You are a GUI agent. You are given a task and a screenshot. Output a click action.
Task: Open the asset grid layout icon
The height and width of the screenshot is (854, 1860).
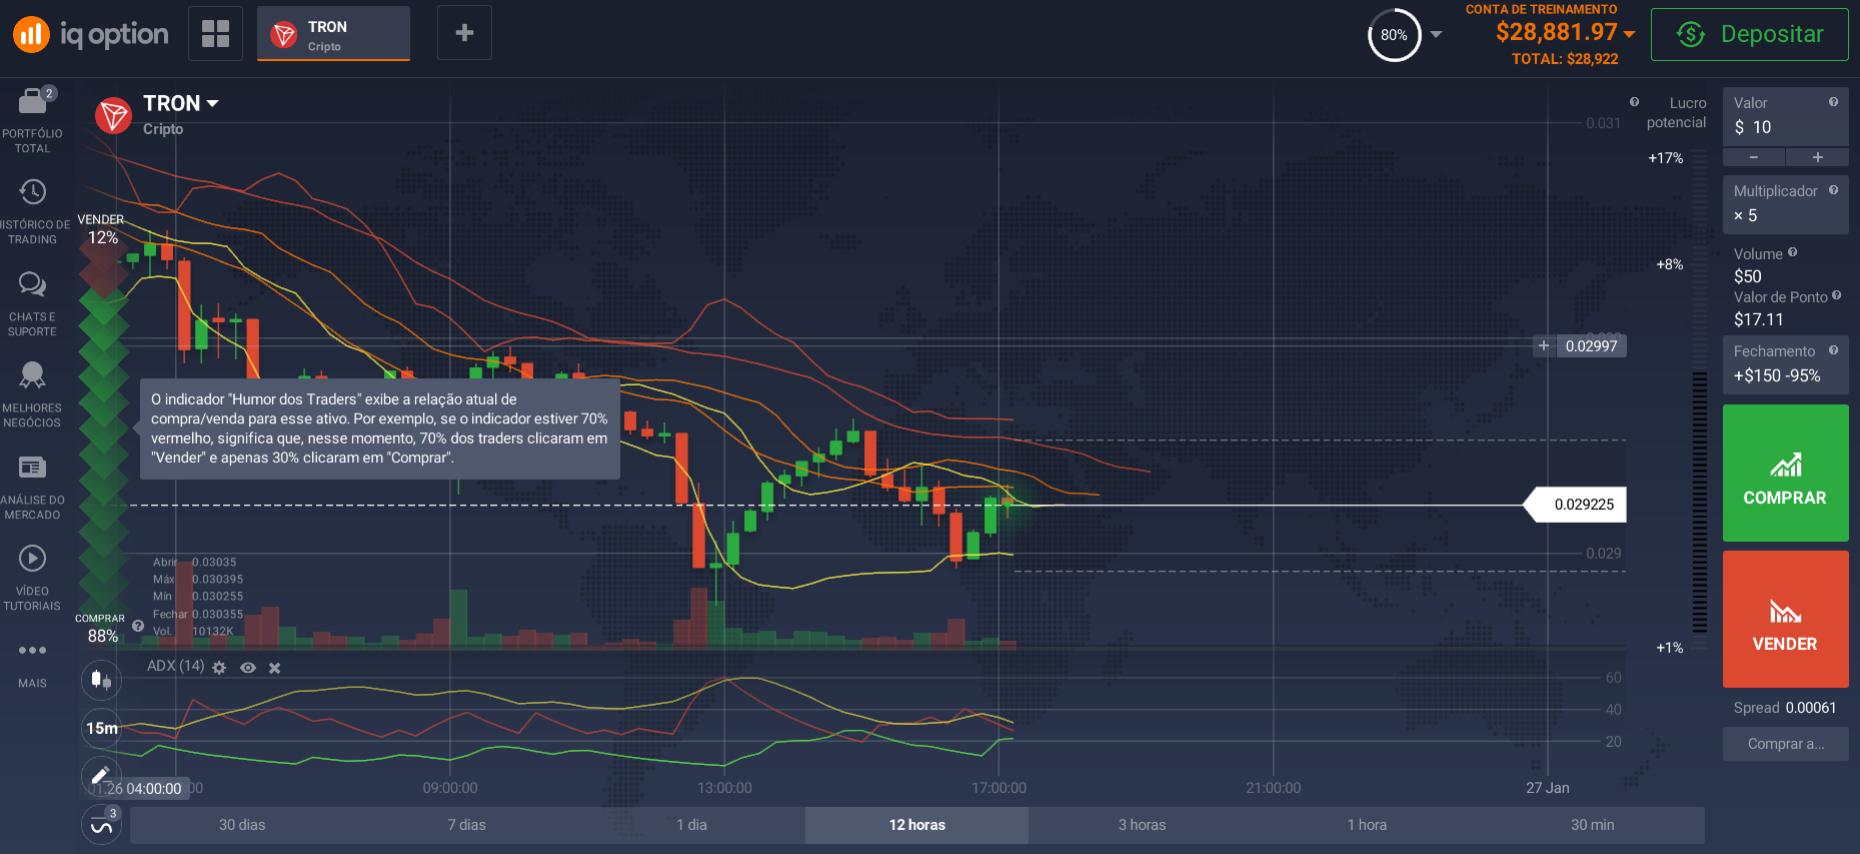[215, 33]
